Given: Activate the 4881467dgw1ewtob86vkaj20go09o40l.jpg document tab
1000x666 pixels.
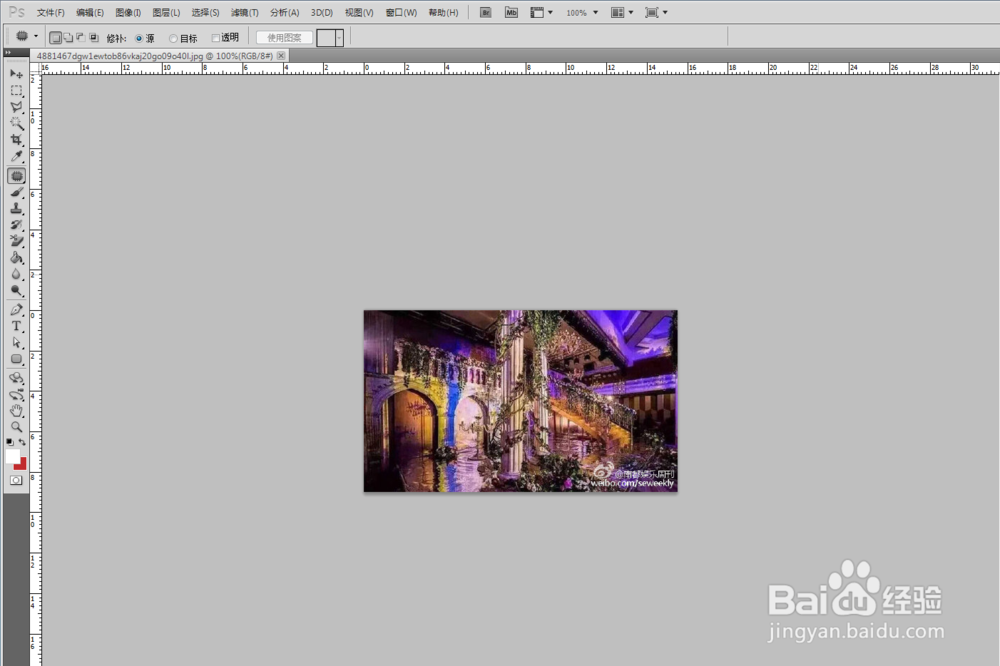Looking at the screenshot, I should coord(154,56).
